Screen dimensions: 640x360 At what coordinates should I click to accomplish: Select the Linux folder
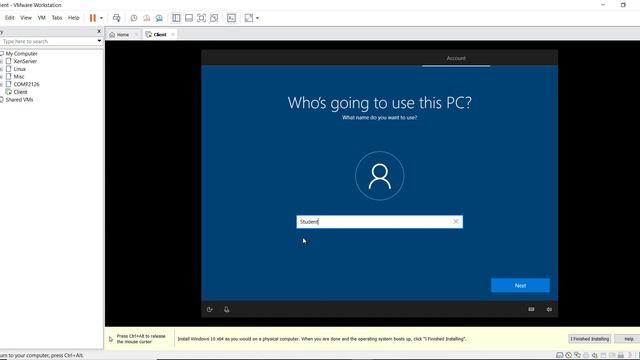pos(20,69)
